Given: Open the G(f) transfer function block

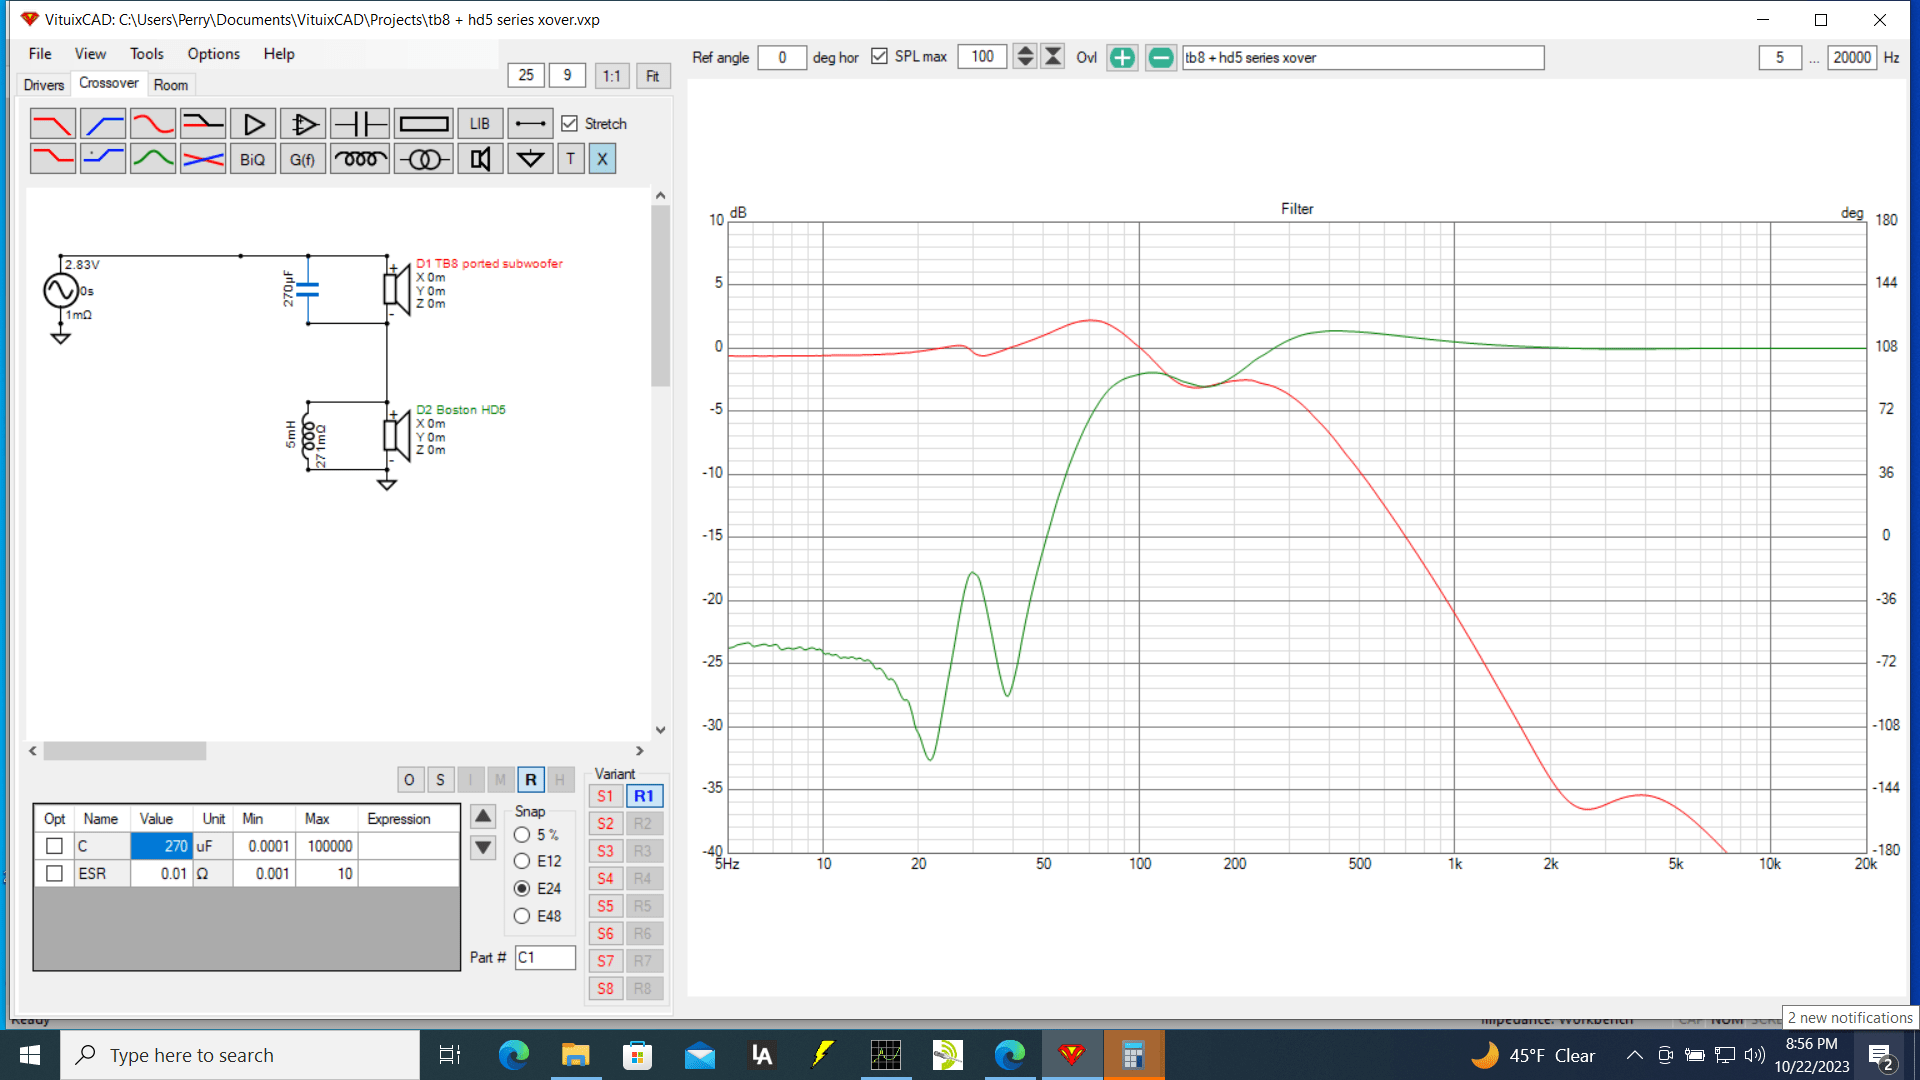Looking at the screenshot, I should (x=303, y=159).
